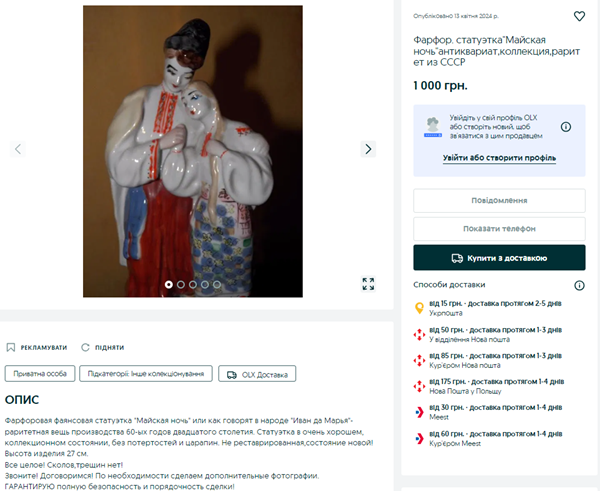Select the fourth photo gallery dot

[205, 284]
